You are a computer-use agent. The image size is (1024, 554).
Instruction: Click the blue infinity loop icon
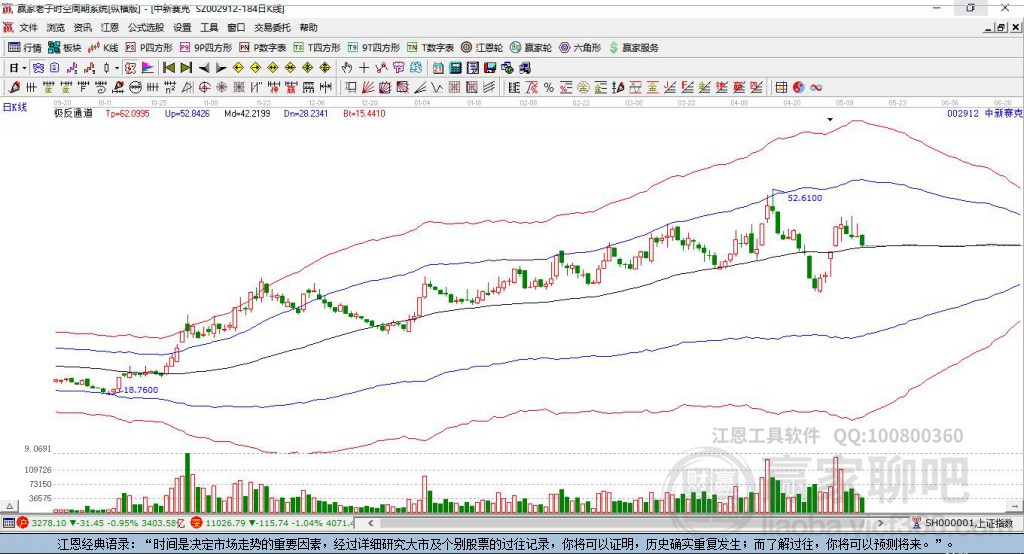pos(816,87)
